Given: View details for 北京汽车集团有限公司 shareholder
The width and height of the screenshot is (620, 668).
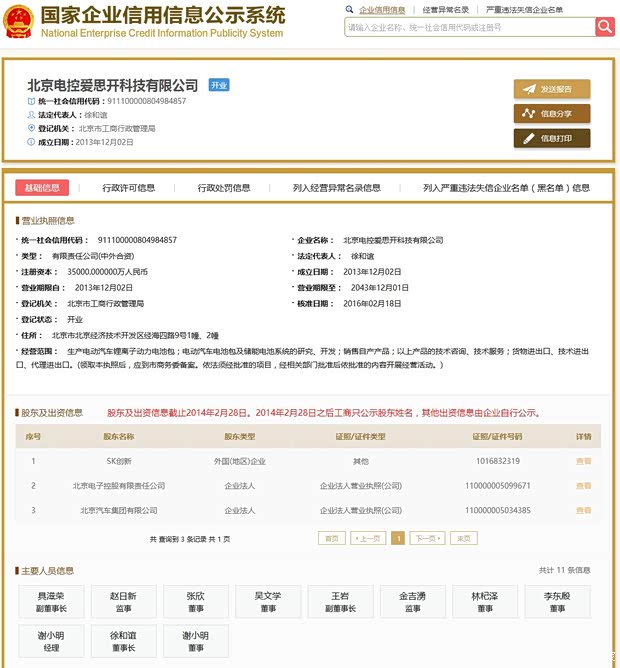Looking at the screenshot, I should [583, 511].
